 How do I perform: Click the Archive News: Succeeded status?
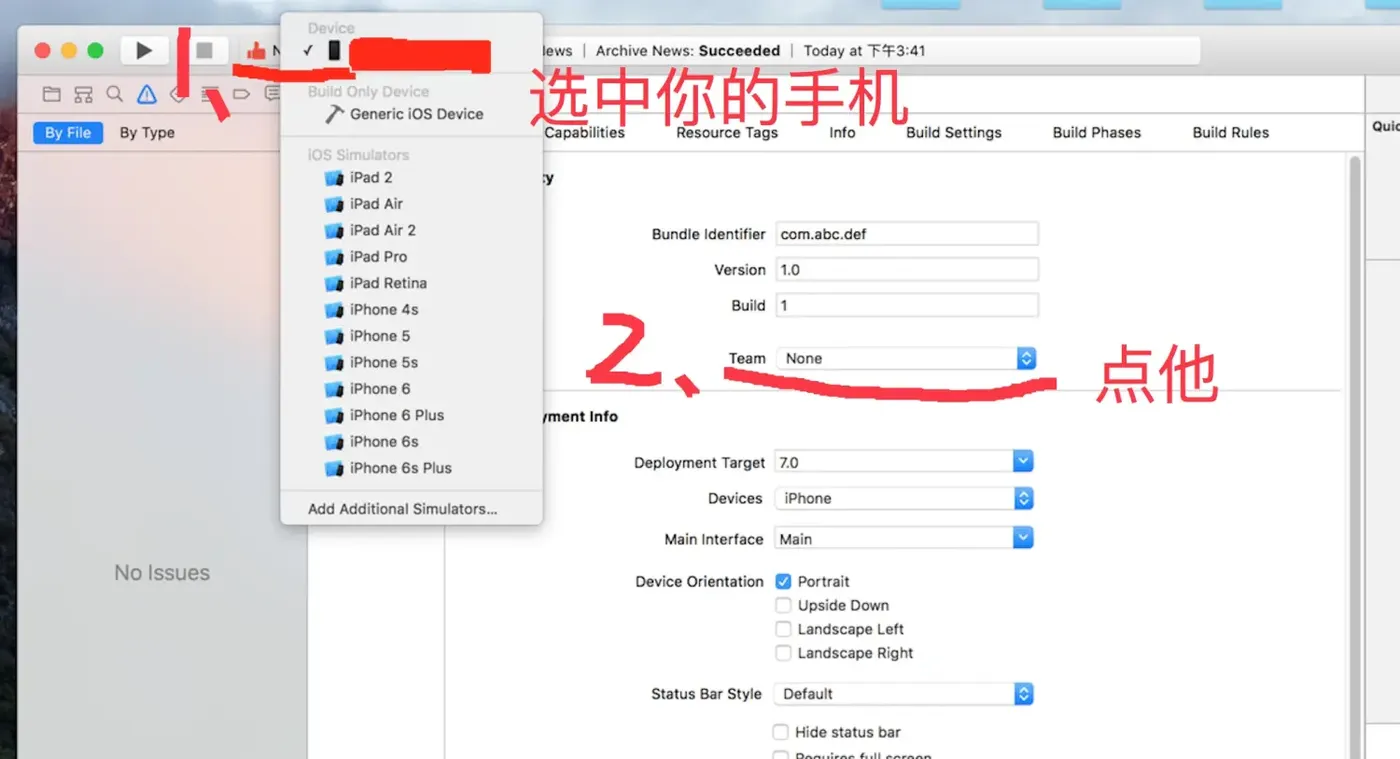click(688, 51)
